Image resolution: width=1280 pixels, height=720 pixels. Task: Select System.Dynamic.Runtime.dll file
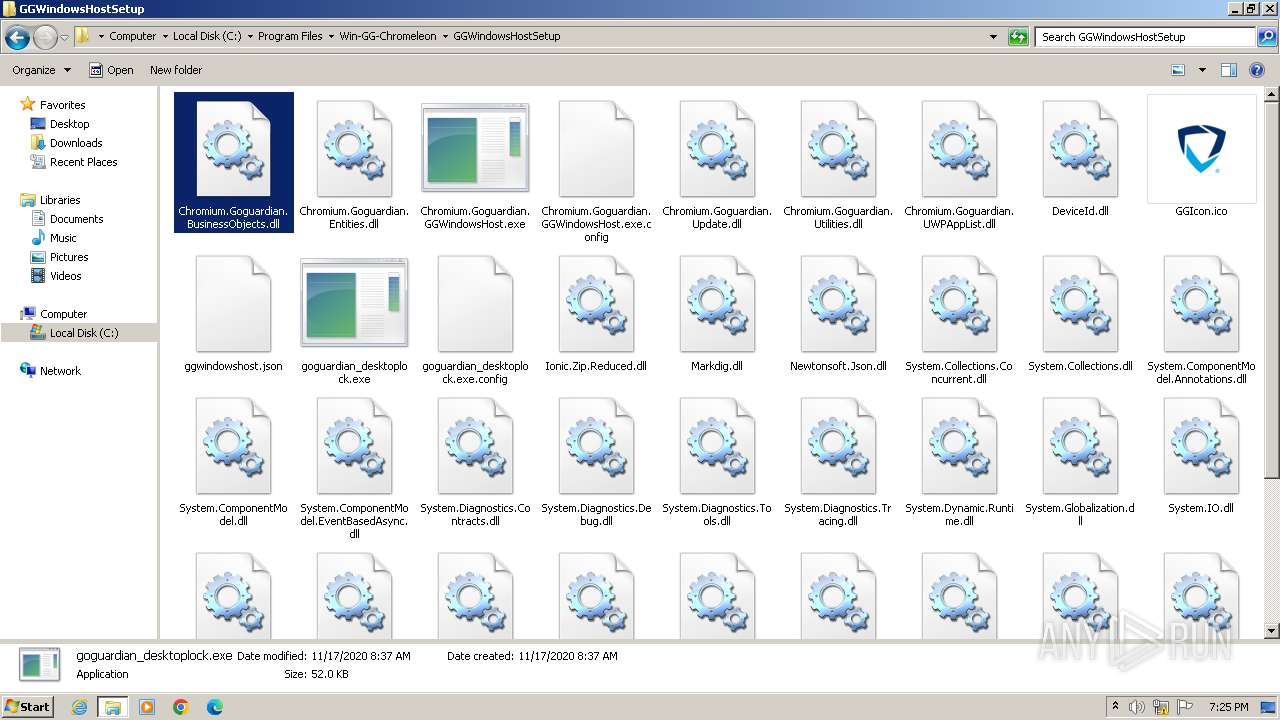tap(959, 462)
